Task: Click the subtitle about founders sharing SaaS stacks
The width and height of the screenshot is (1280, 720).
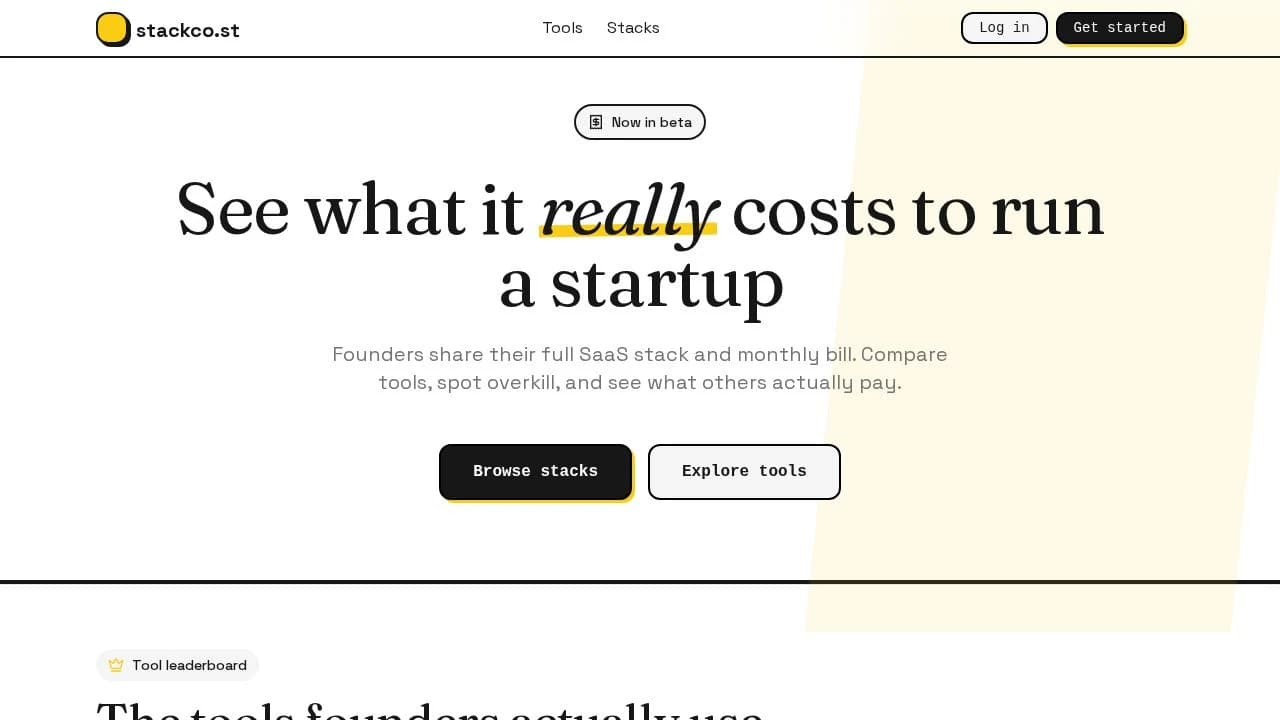Action: tap(640, 368)
